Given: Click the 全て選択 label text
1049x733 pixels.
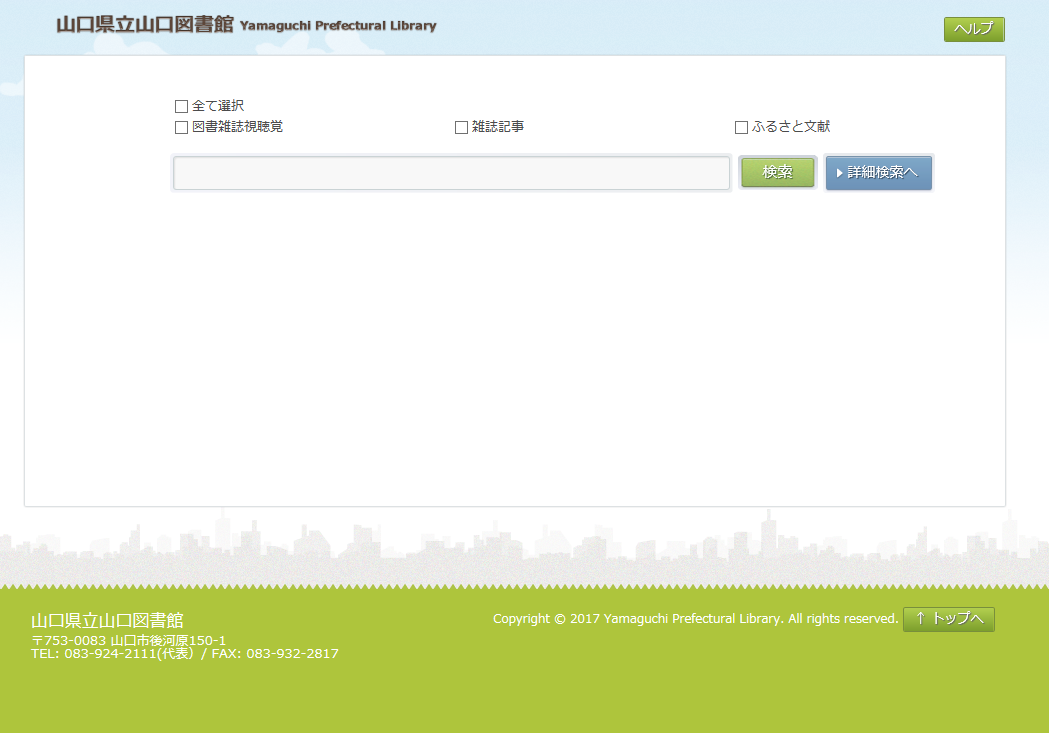Looking at the screenshot, I should pos(218,106).
